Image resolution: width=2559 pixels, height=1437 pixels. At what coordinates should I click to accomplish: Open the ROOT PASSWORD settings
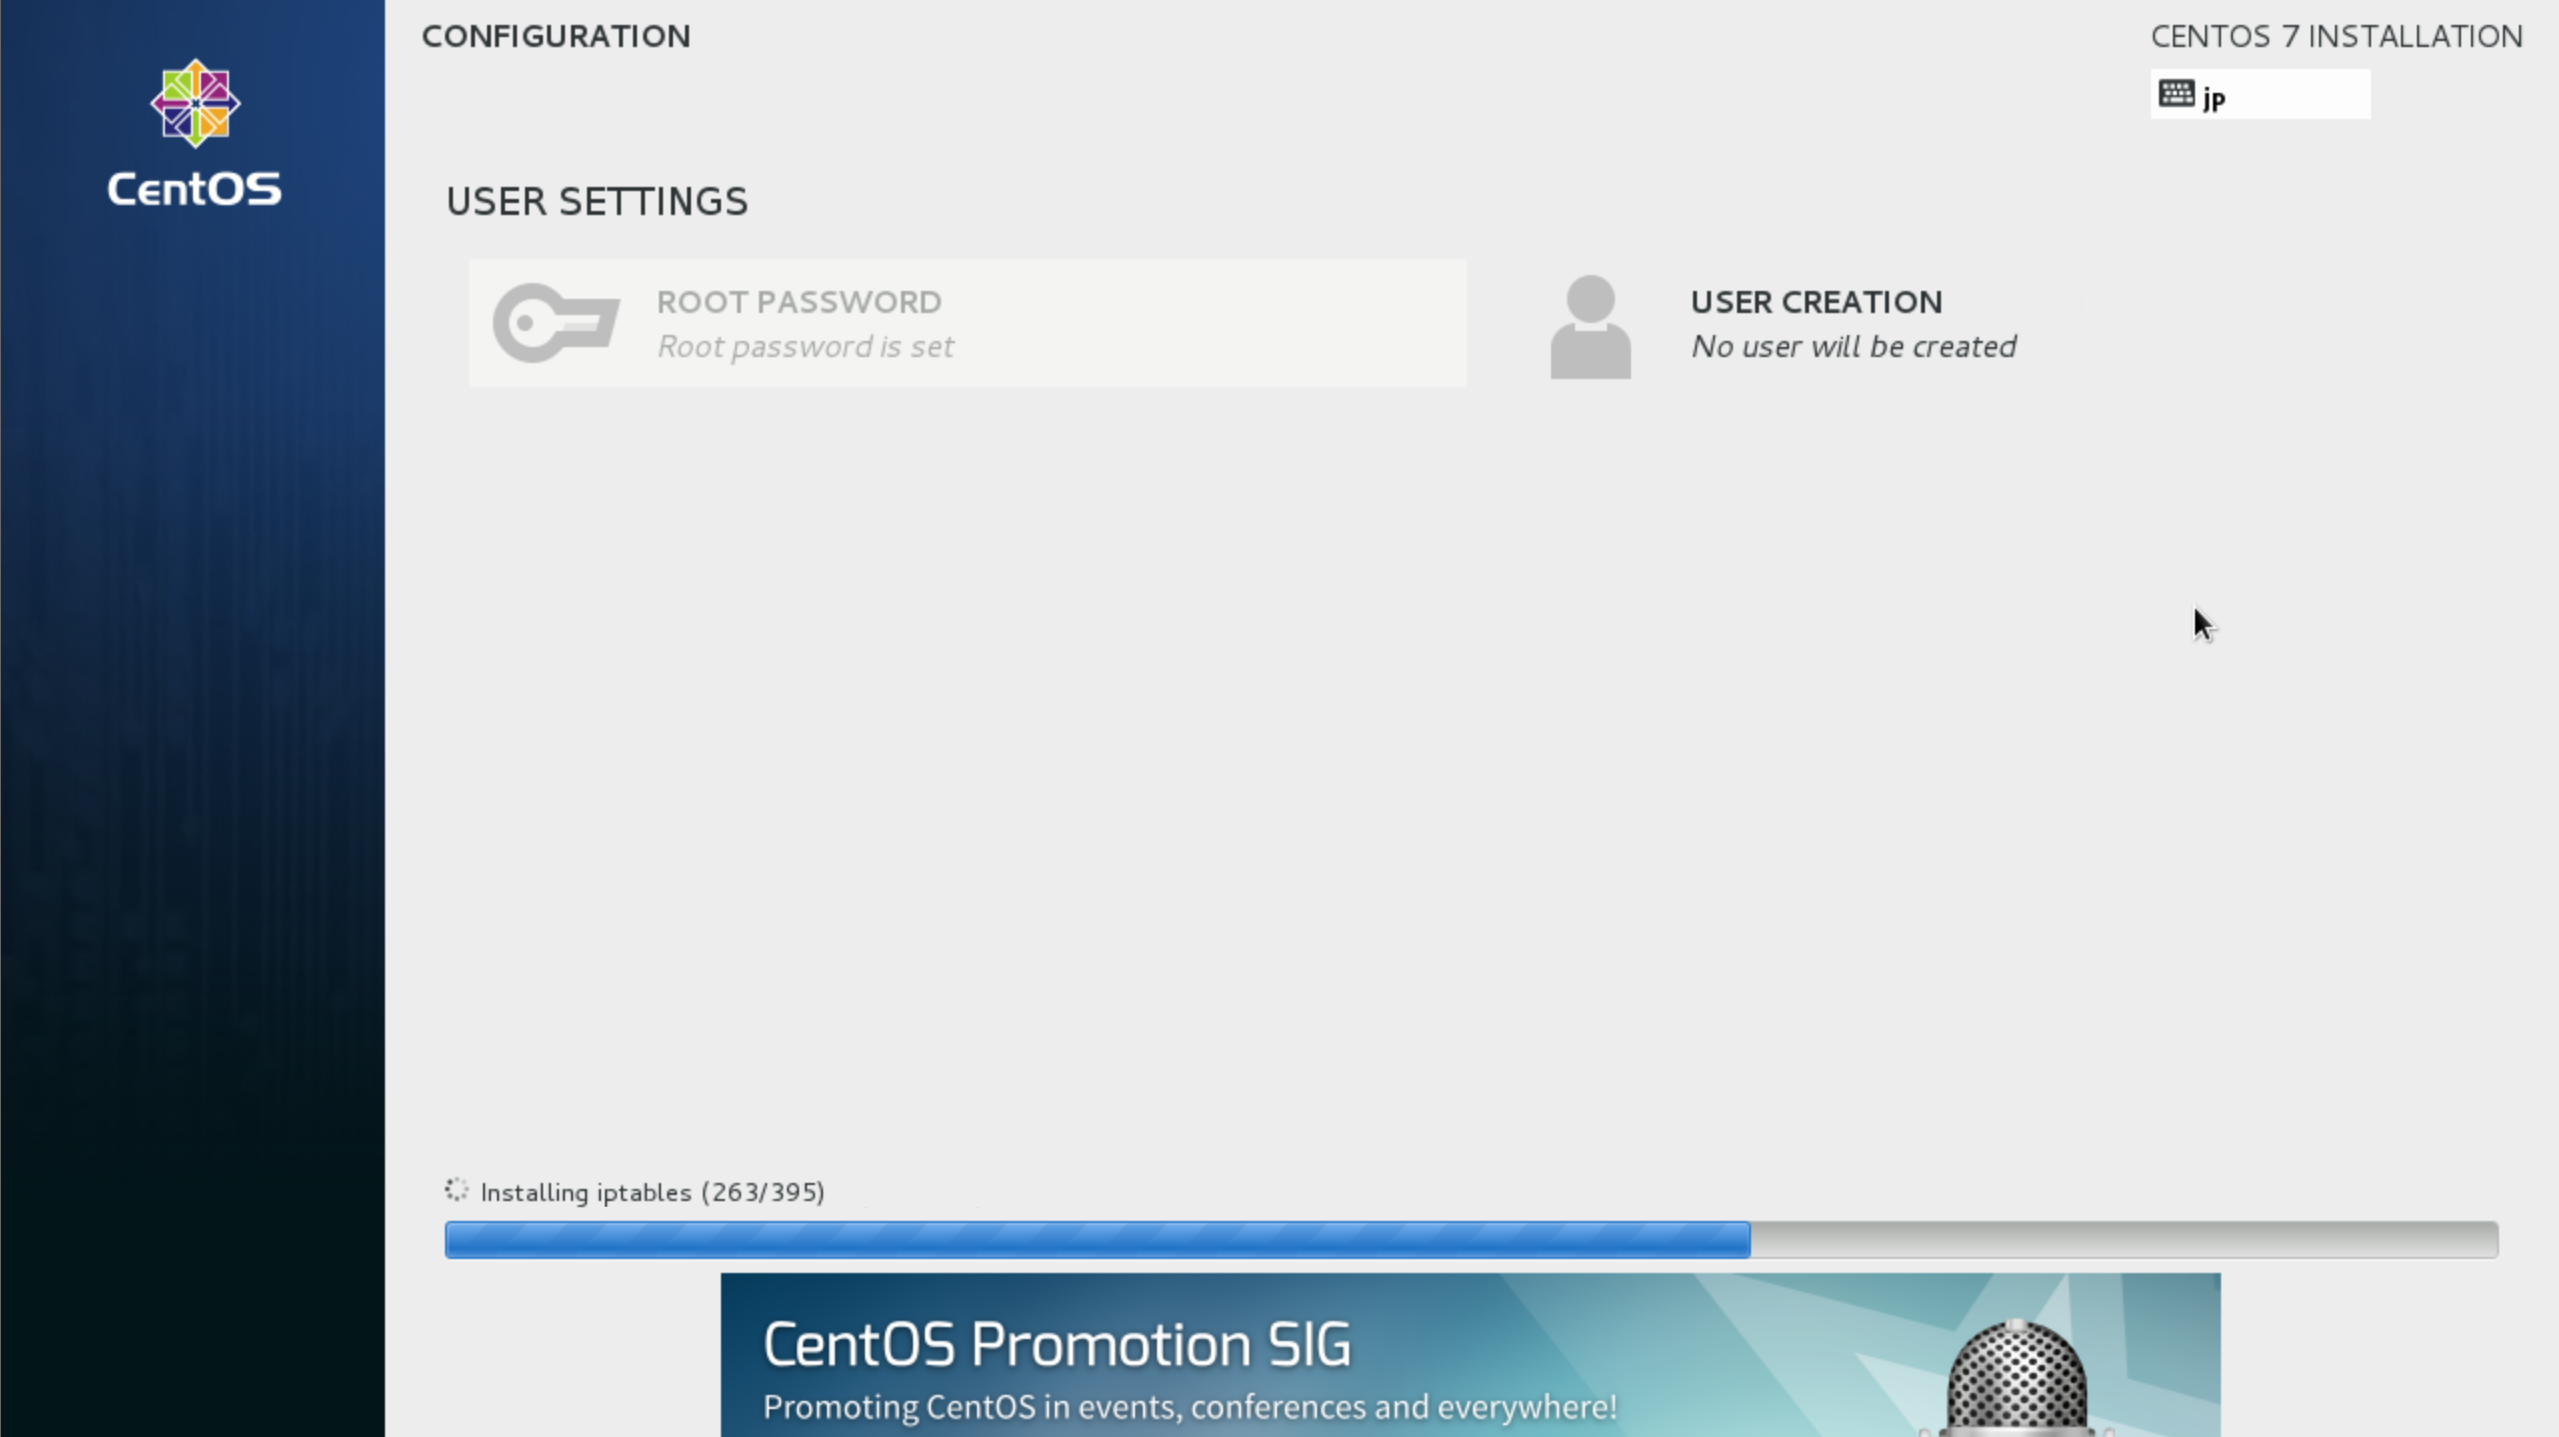pos(967,323)
